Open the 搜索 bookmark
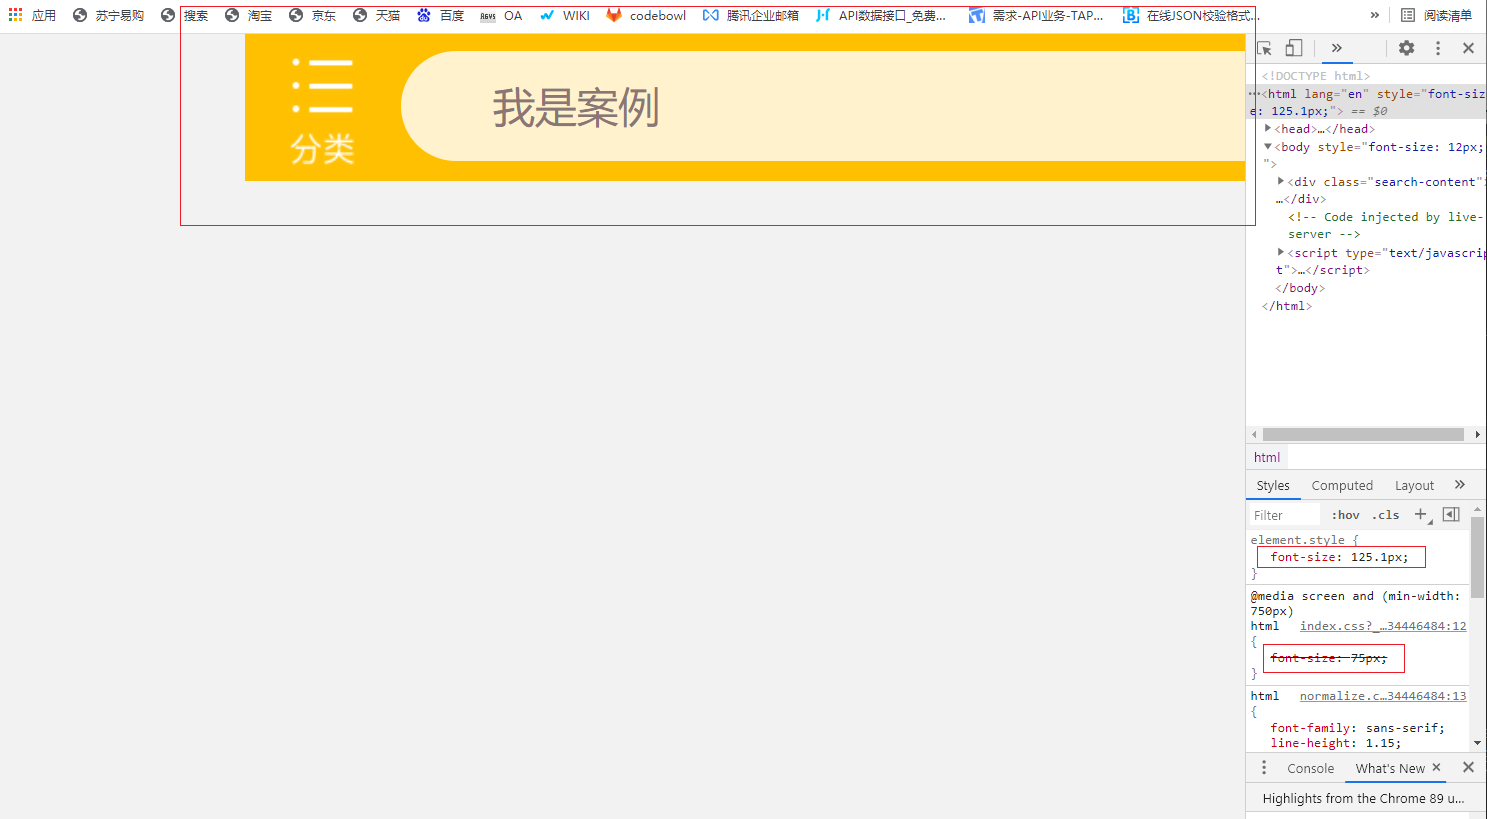Image resolution: width=1487 pixels, height=819 pixels. (x=184, y=15)
